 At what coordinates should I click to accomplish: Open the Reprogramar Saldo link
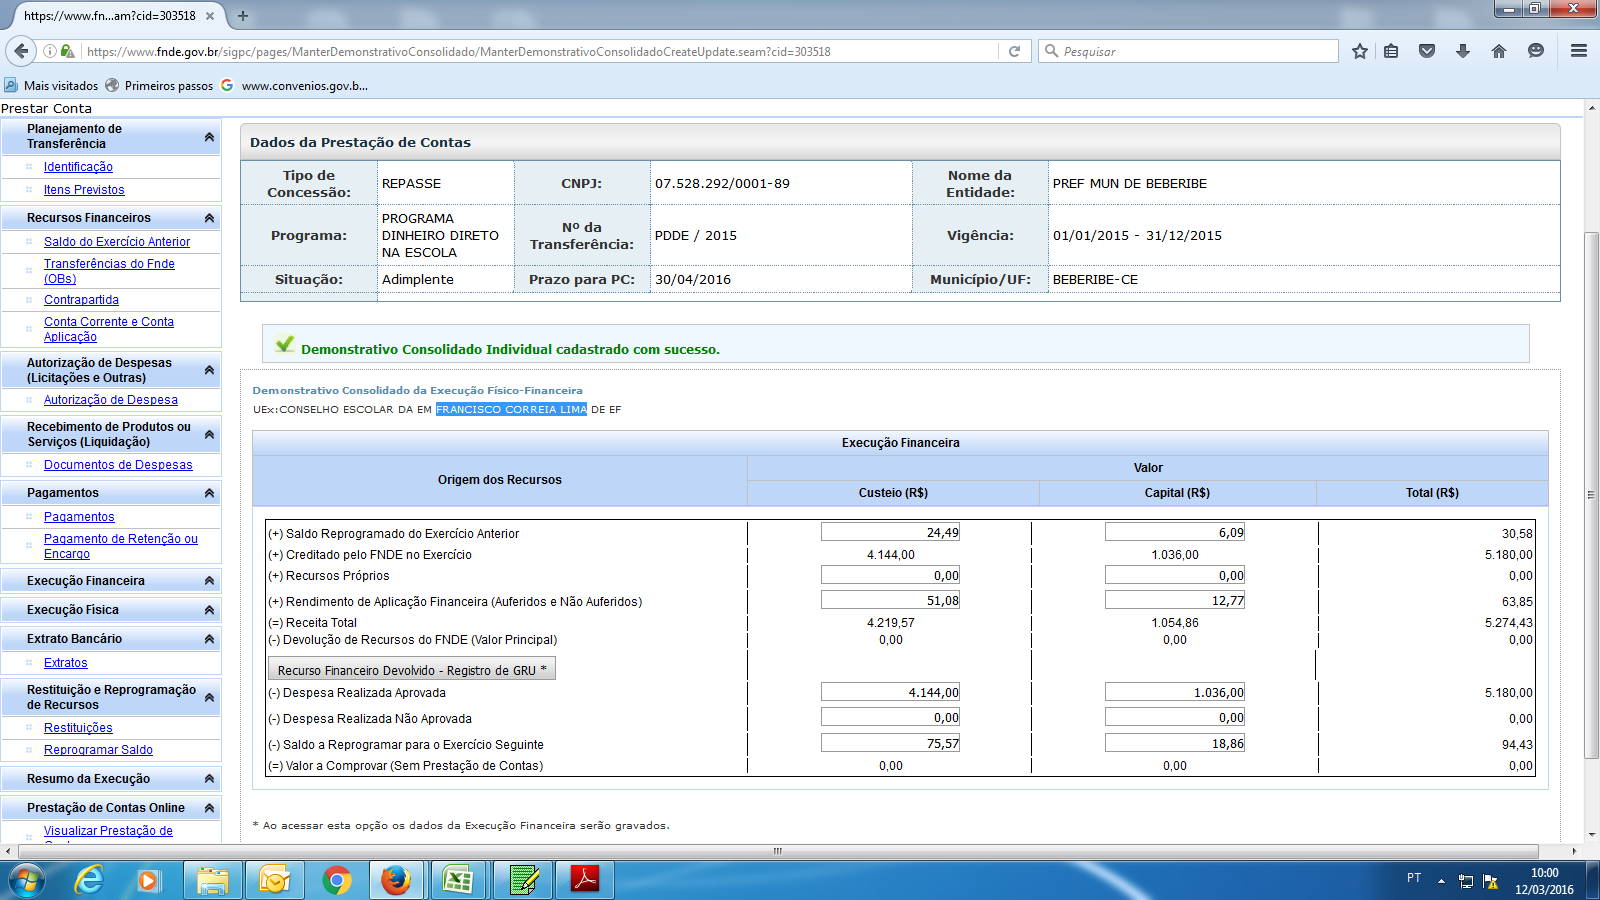(98, 750)
